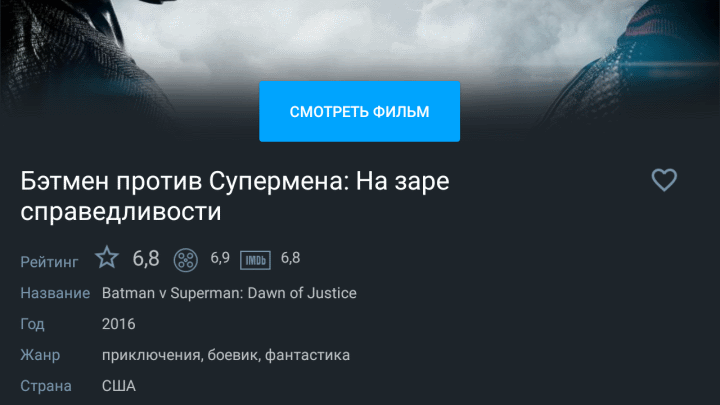Click the СМОТРЕТЬ ФИЛЬМ button

tap(360, 112)
